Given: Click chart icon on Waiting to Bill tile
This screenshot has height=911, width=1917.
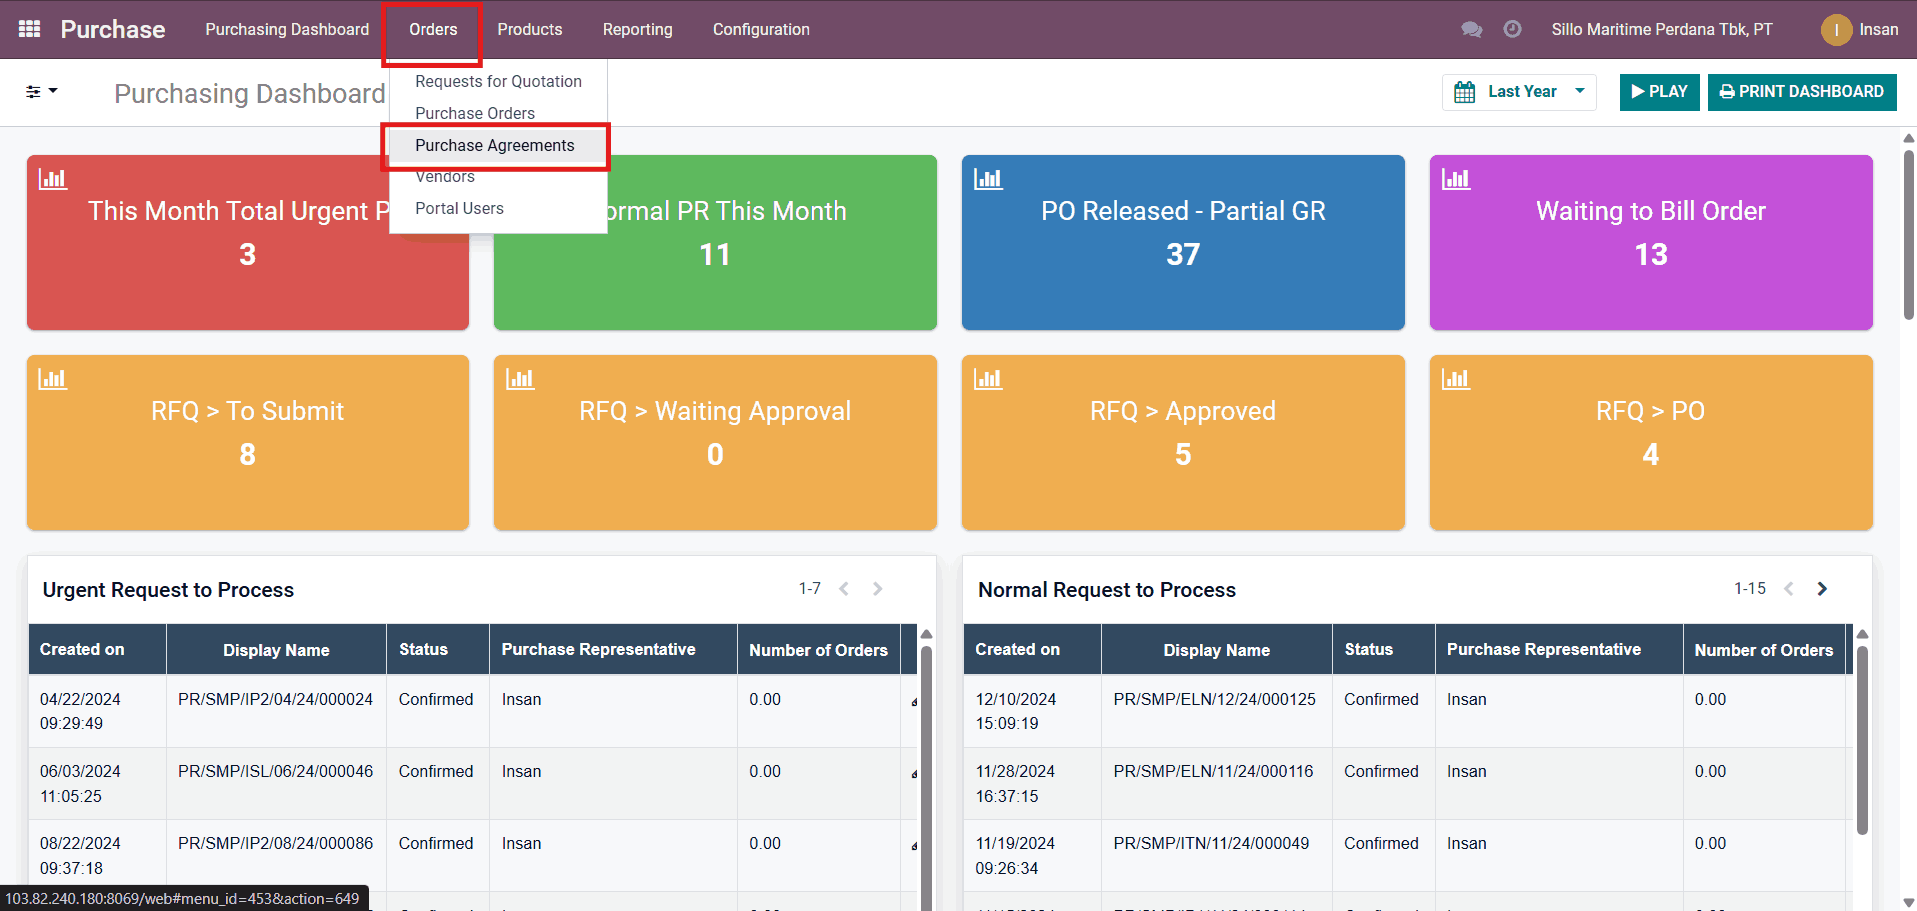Looking at the screenshot, I should tap(1455, 179).
